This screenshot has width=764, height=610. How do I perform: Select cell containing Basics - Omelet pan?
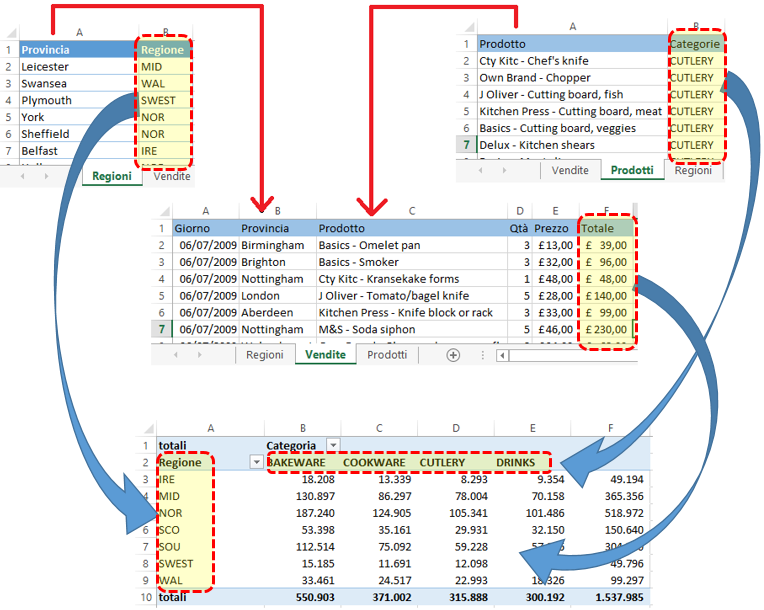[x=370, y=245]
